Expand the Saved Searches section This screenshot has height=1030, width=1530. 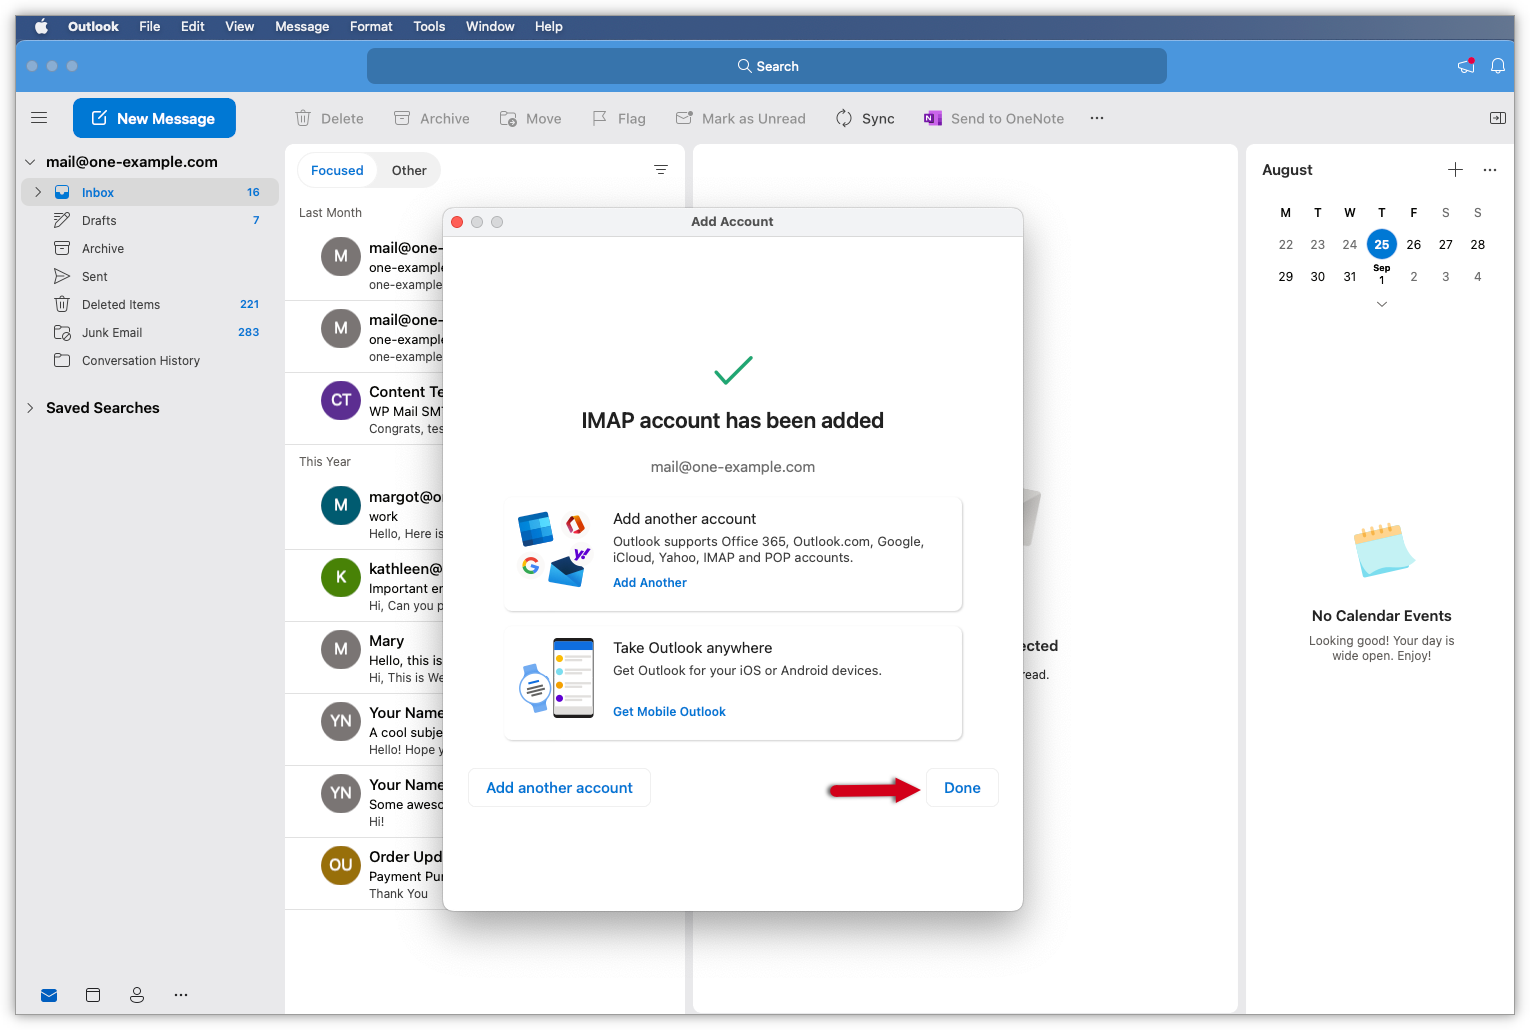click(30, 408)
